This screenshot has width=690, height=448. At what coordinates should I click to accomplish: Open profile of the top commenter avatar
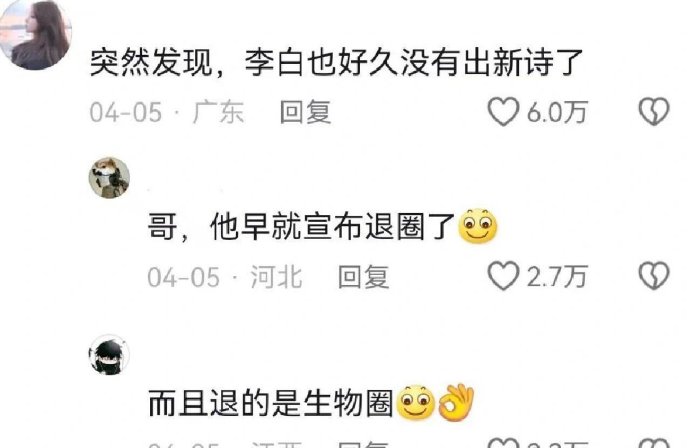tap(35, 35)
